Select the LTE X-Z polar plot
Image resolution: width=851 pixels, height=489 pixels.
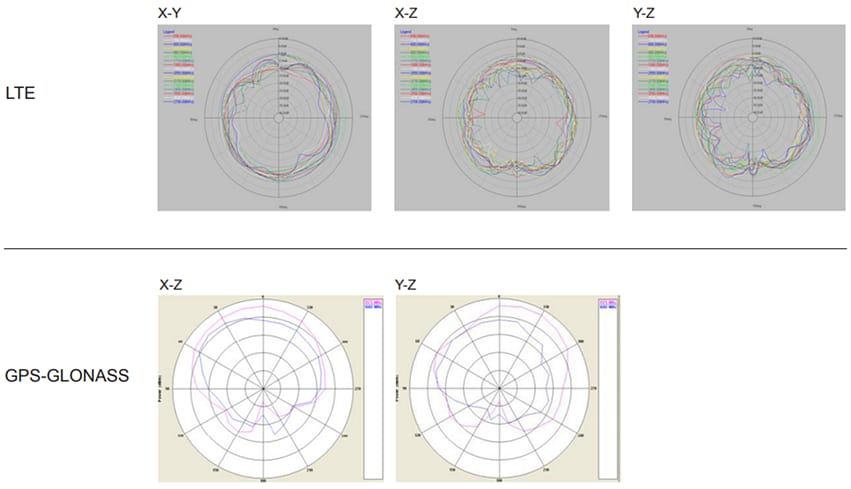(x=516, y=118)
